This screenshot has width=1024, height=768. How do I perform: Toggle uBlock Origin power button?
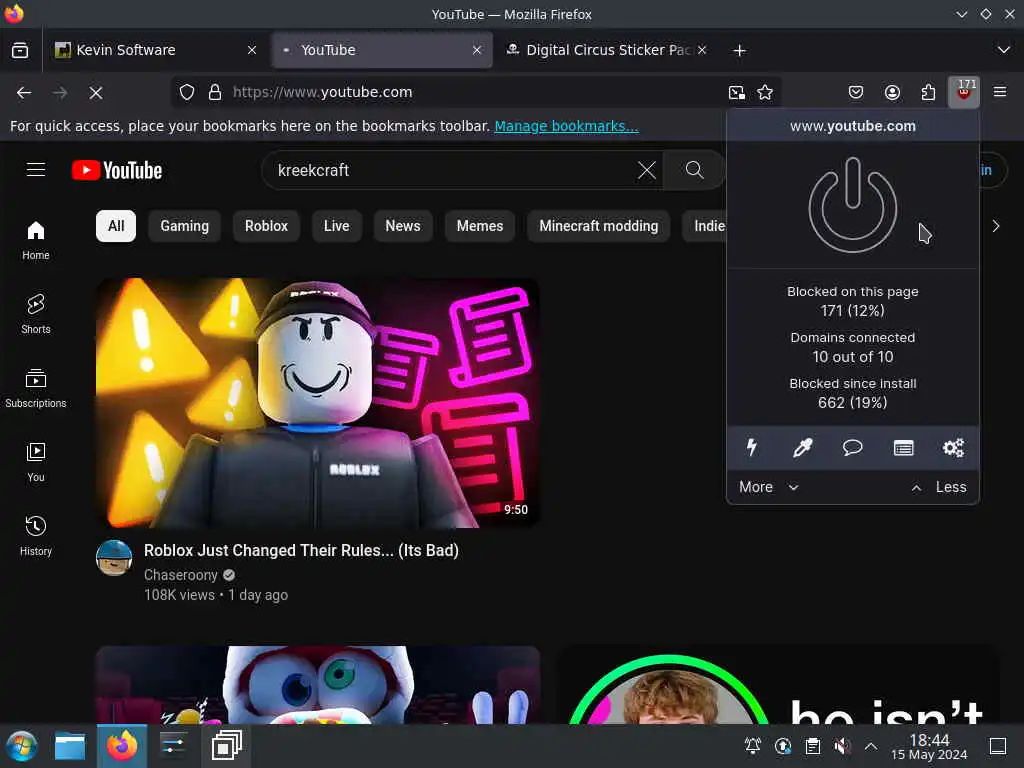[852, 204]
